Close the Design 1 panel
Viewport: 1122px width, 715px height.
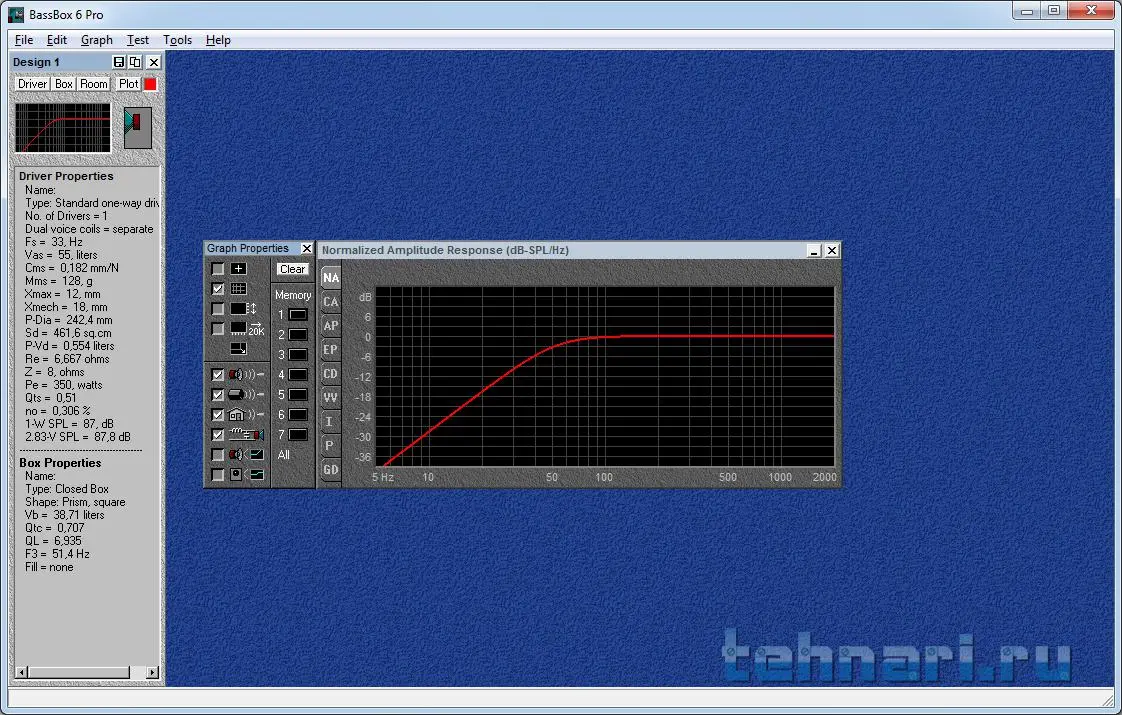pyautogui.click(x=153, y=62)
